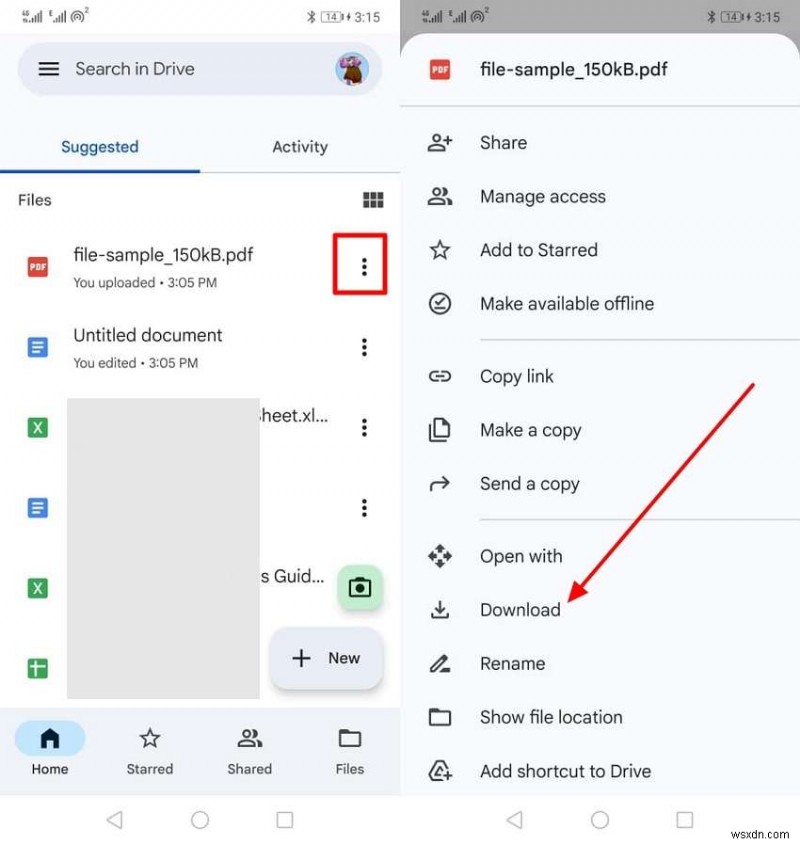
Task: Tap the Open with arrows icon
Action: [x=440, y=556]
